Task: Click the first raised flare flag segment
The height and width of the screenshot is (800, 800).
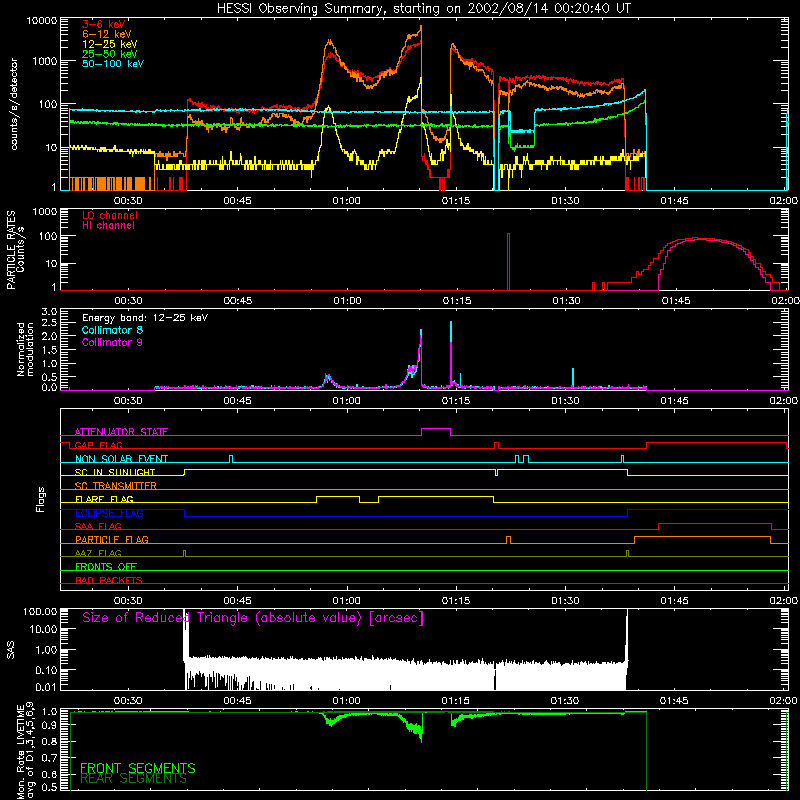Action: [x=338, y=497]
